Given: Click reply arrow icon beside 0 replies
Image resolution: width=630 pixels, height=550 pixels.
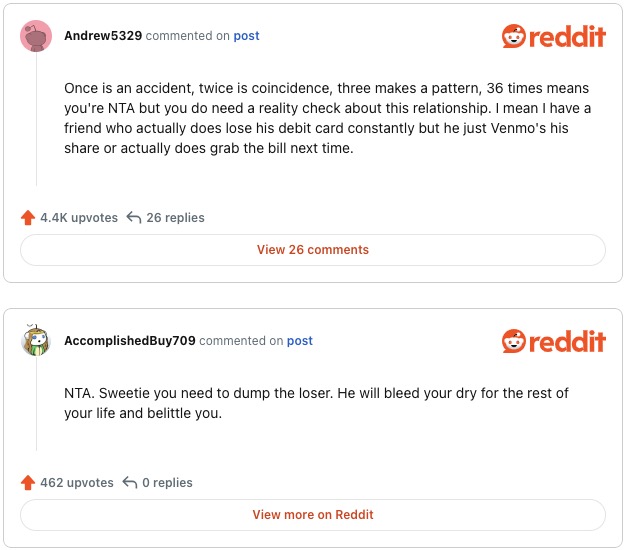Looking at the screenshot, I should pyautogui.click(x=129, y=483).
